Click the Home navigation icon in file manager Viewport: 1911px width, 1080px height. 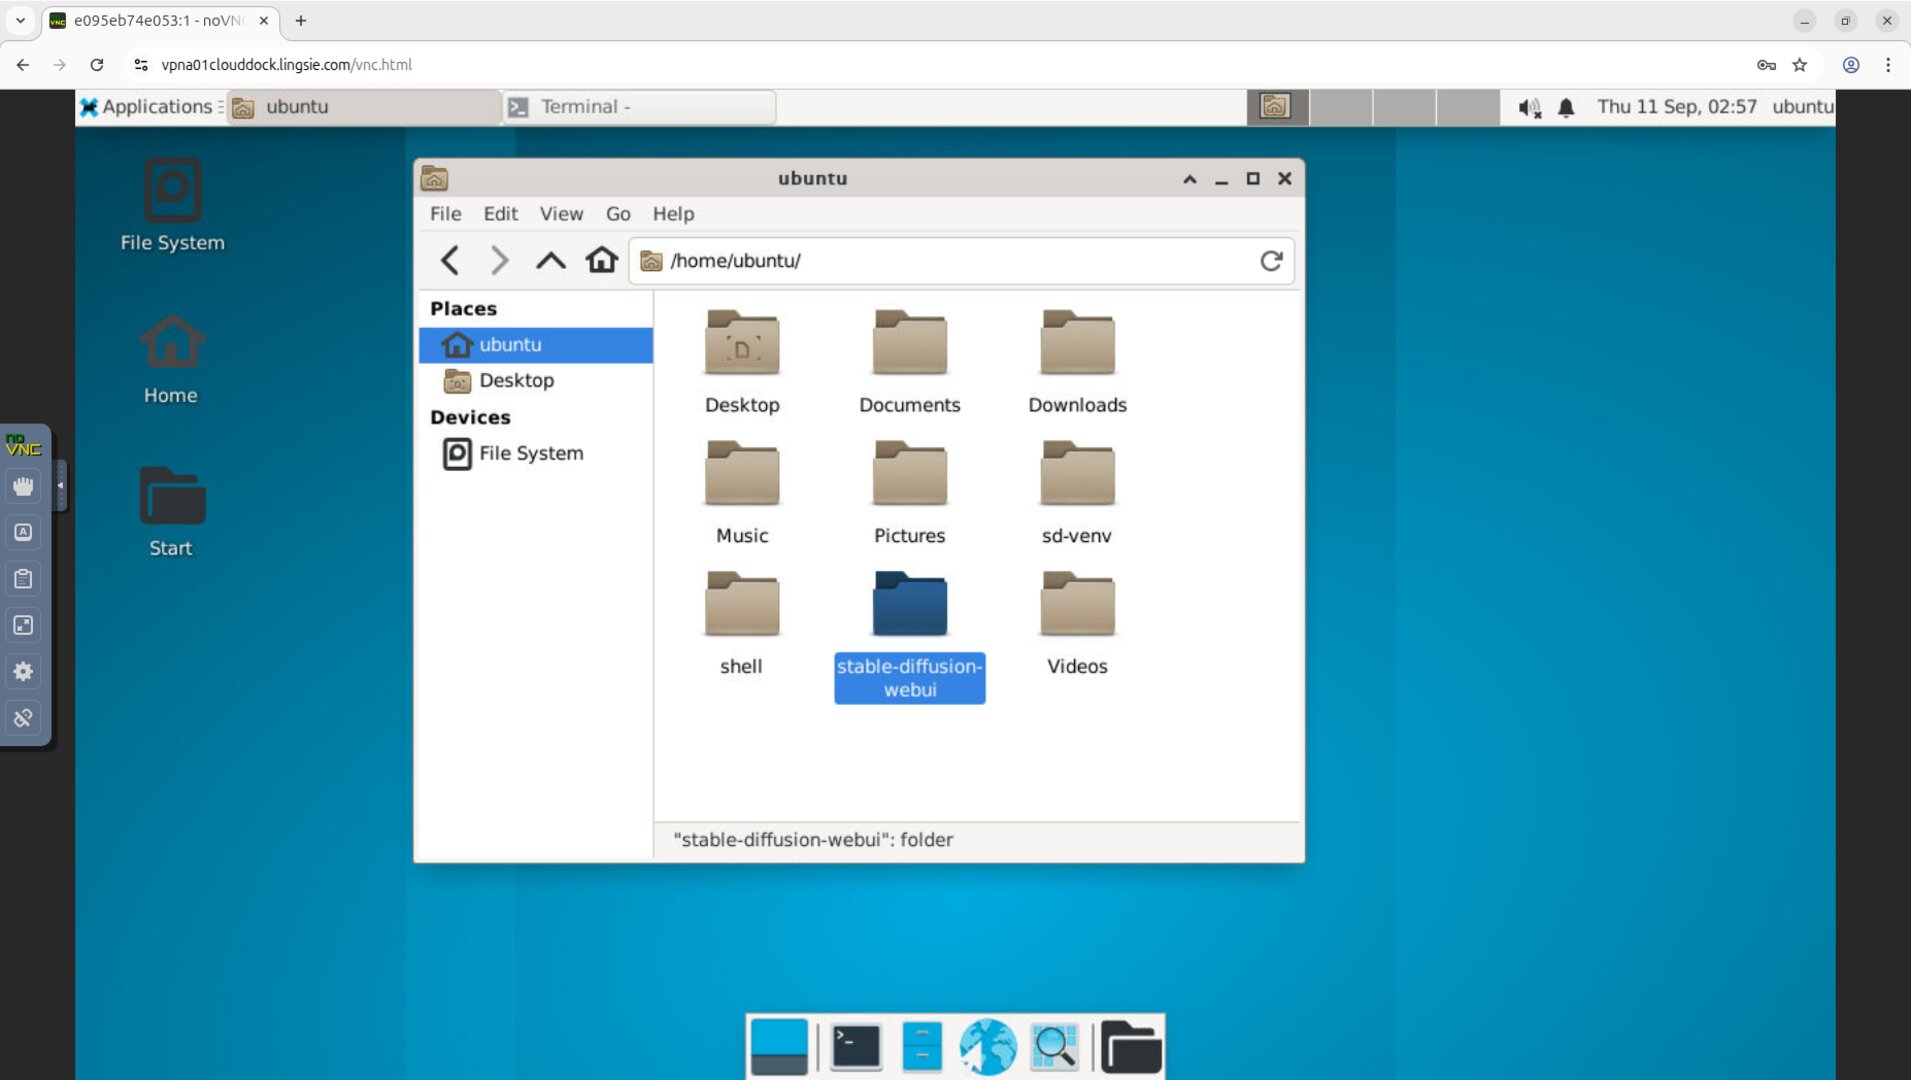(601, 260)
